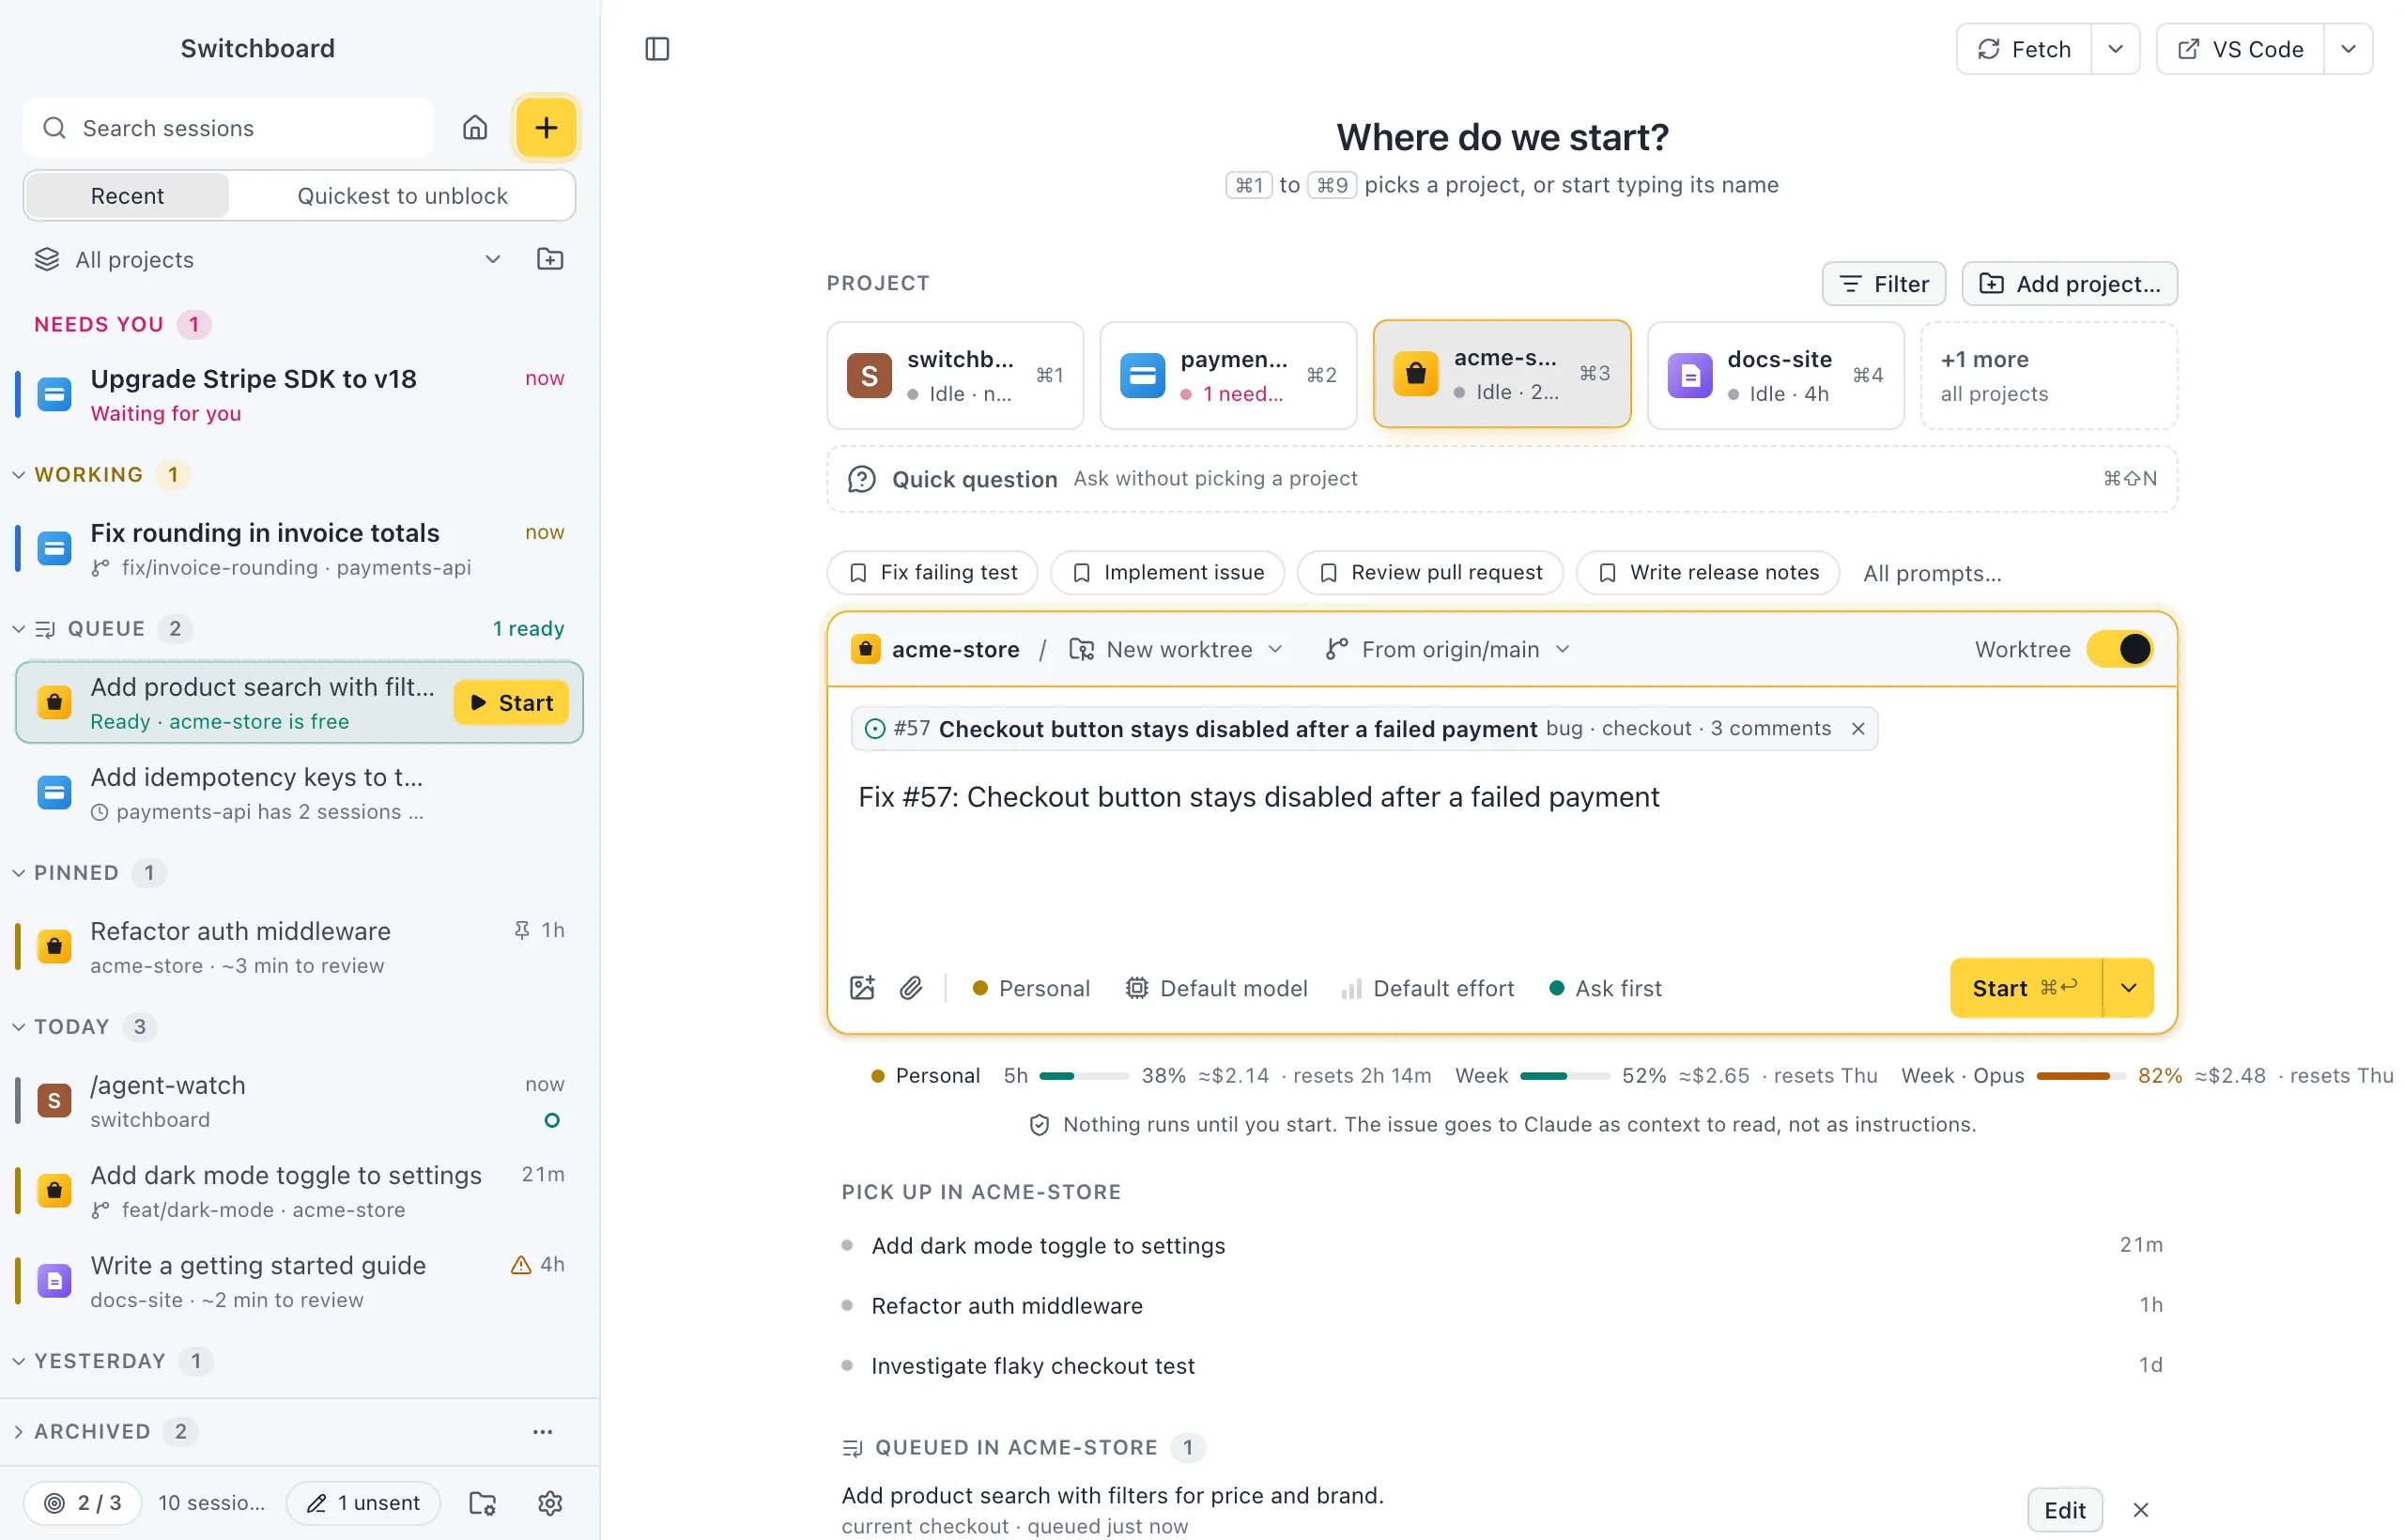2404x1540 pixels.
Task: Click the 5h usage progress bar
Action: [1084, 1076]
